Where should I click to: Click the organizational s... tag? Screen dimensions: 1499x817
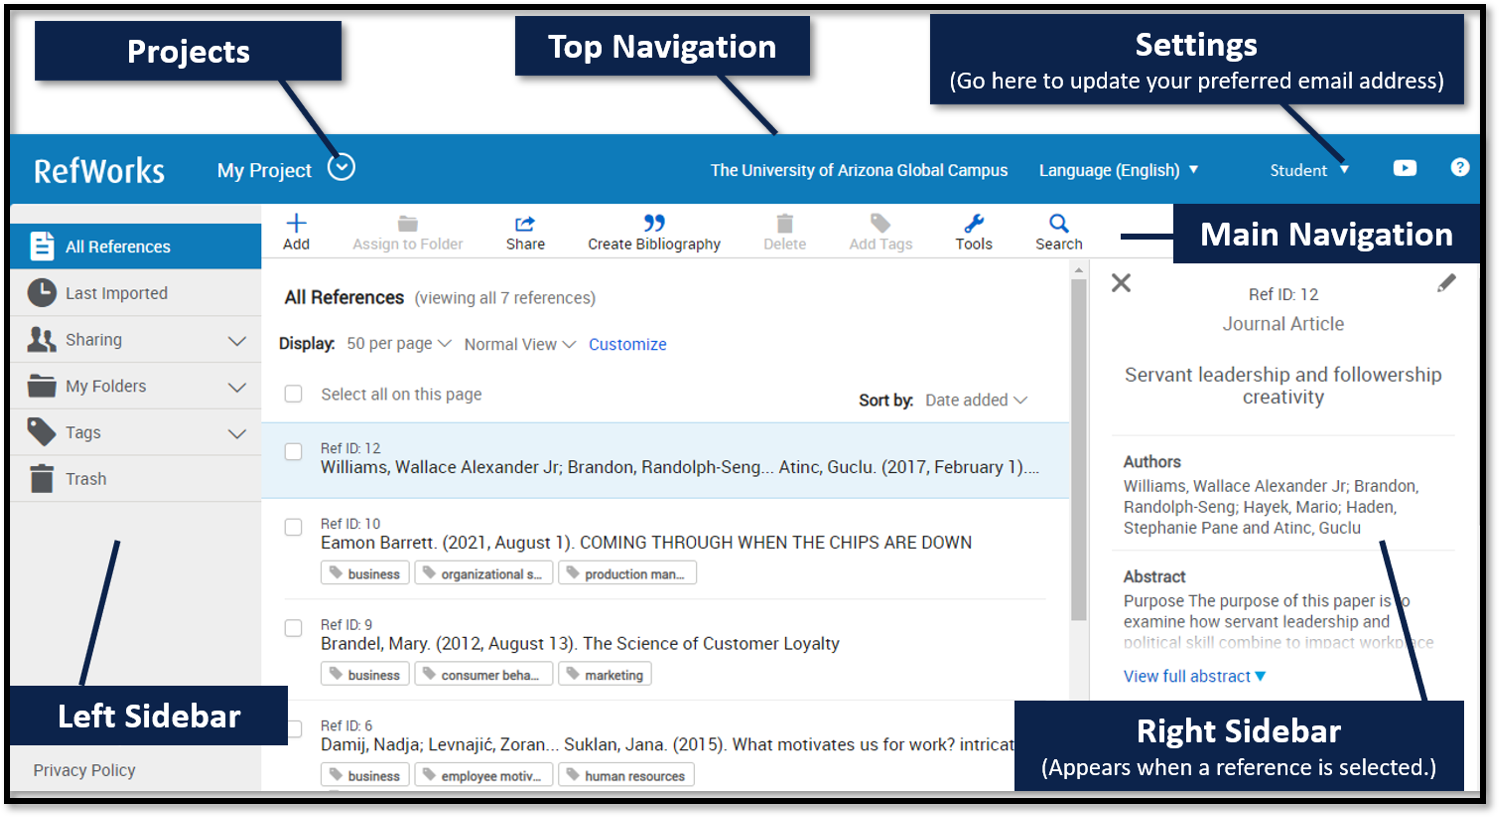(483, 574)
